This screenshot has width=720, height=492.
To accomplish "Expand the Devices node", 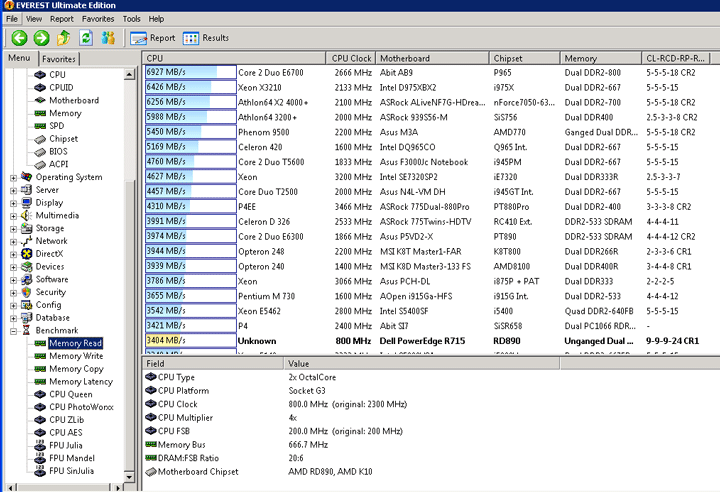I will 13,267.
